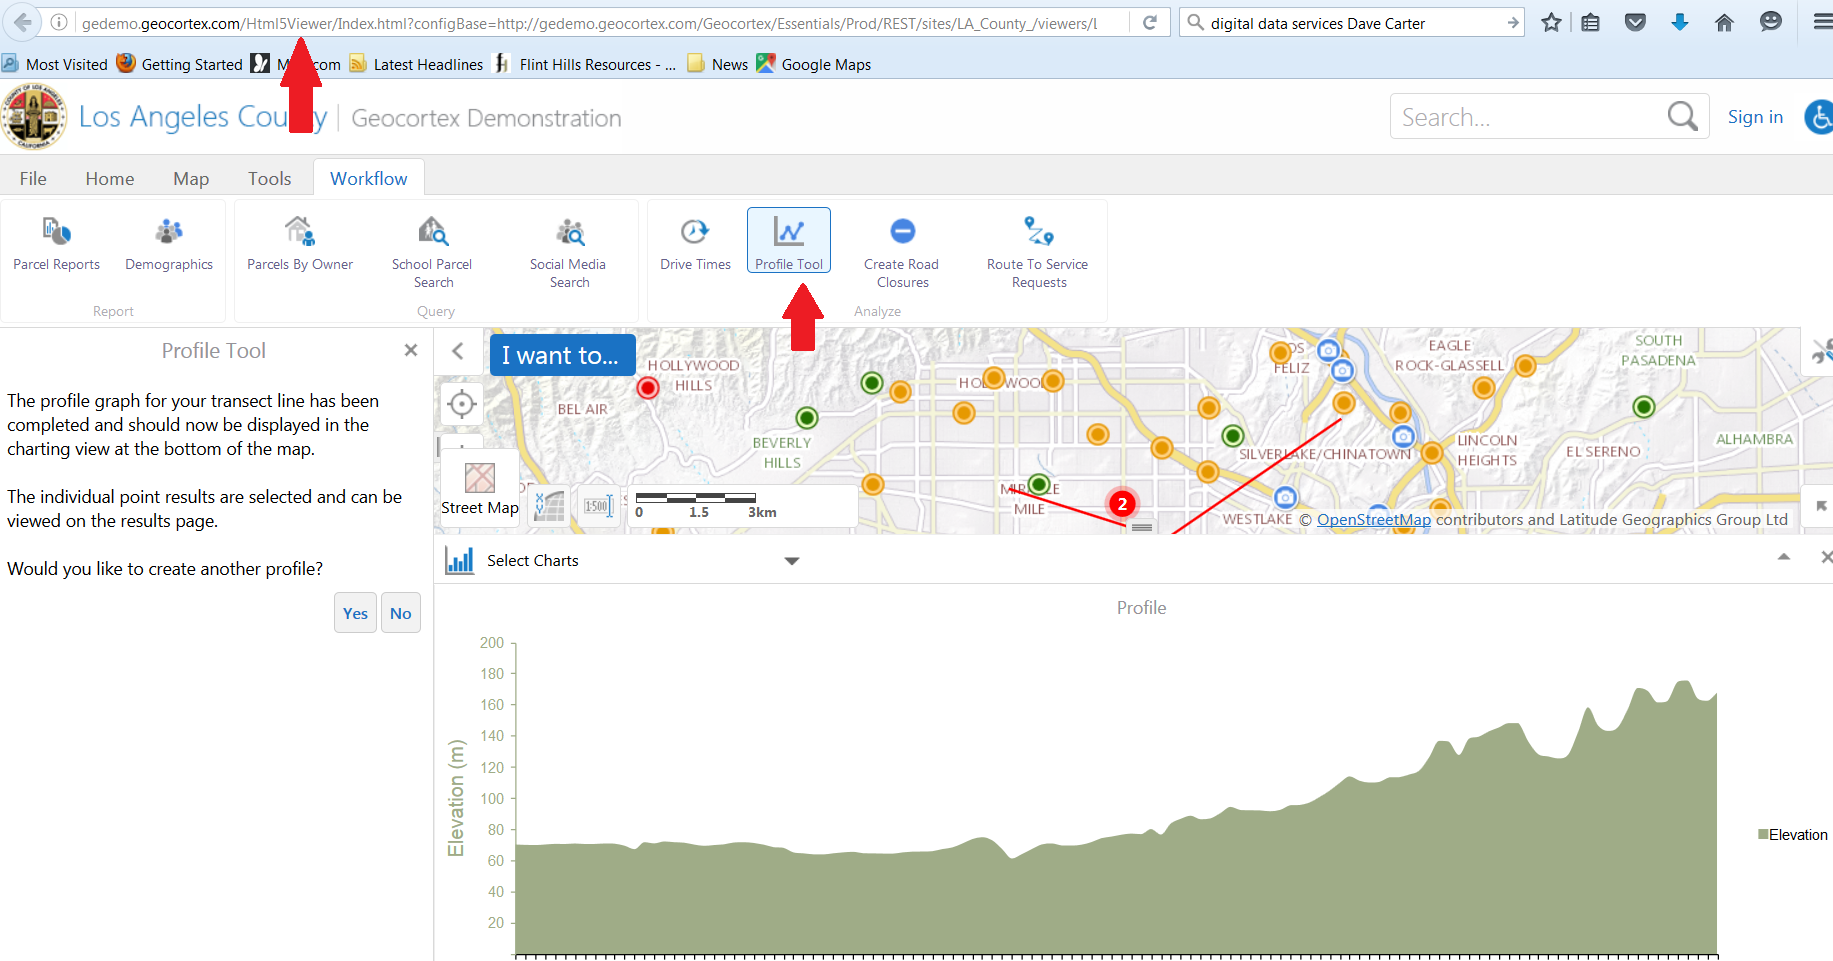Open Google Maps bookmark
This screenshot has width=1833, height=961.
(814, 64)
